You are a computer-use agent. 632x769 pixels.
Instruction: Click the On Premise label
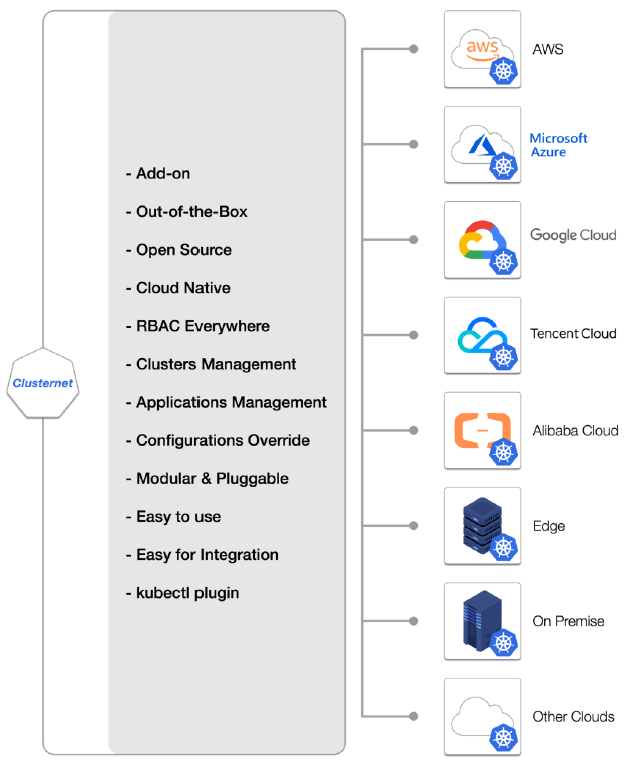(568, 621)
